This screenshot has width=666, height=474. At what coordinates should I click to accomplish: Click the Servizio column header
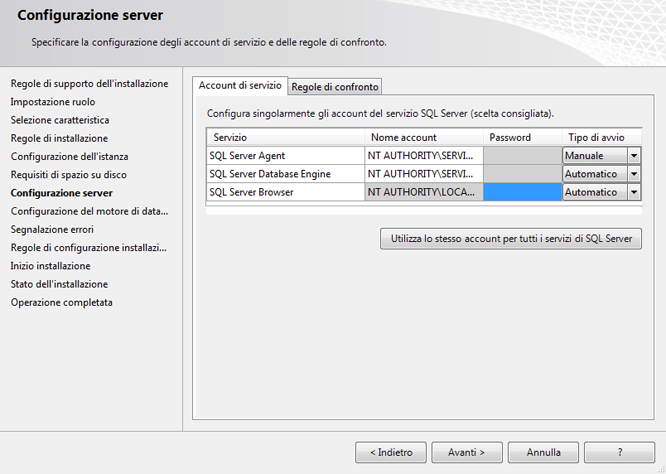pyautogui.click(x=285, y=138)
